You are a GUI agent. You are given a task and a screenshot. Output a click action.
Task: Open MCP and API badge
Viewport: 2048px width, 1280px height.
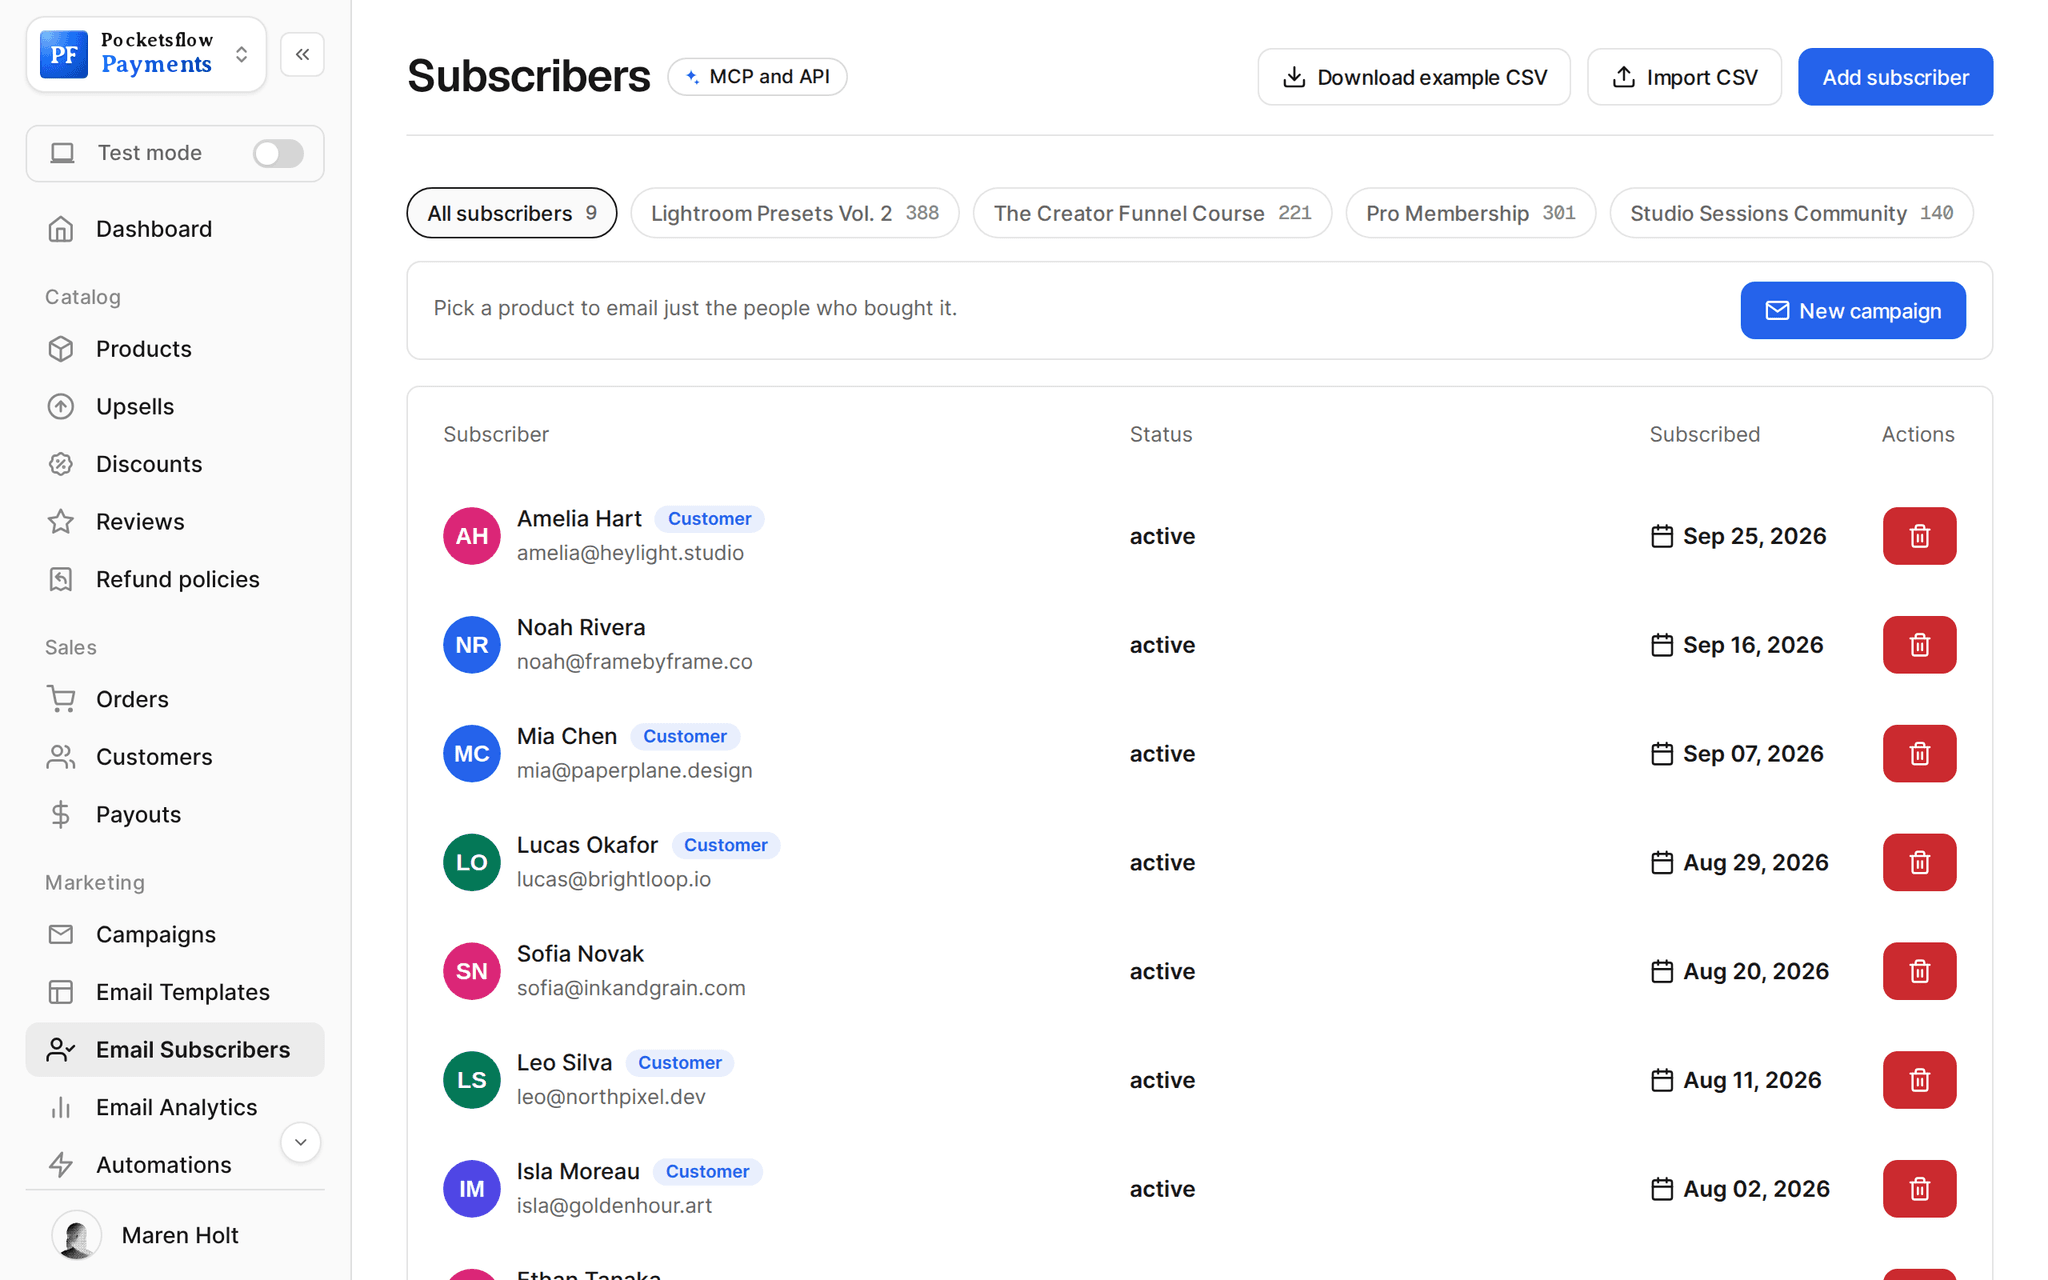point(757,77)
